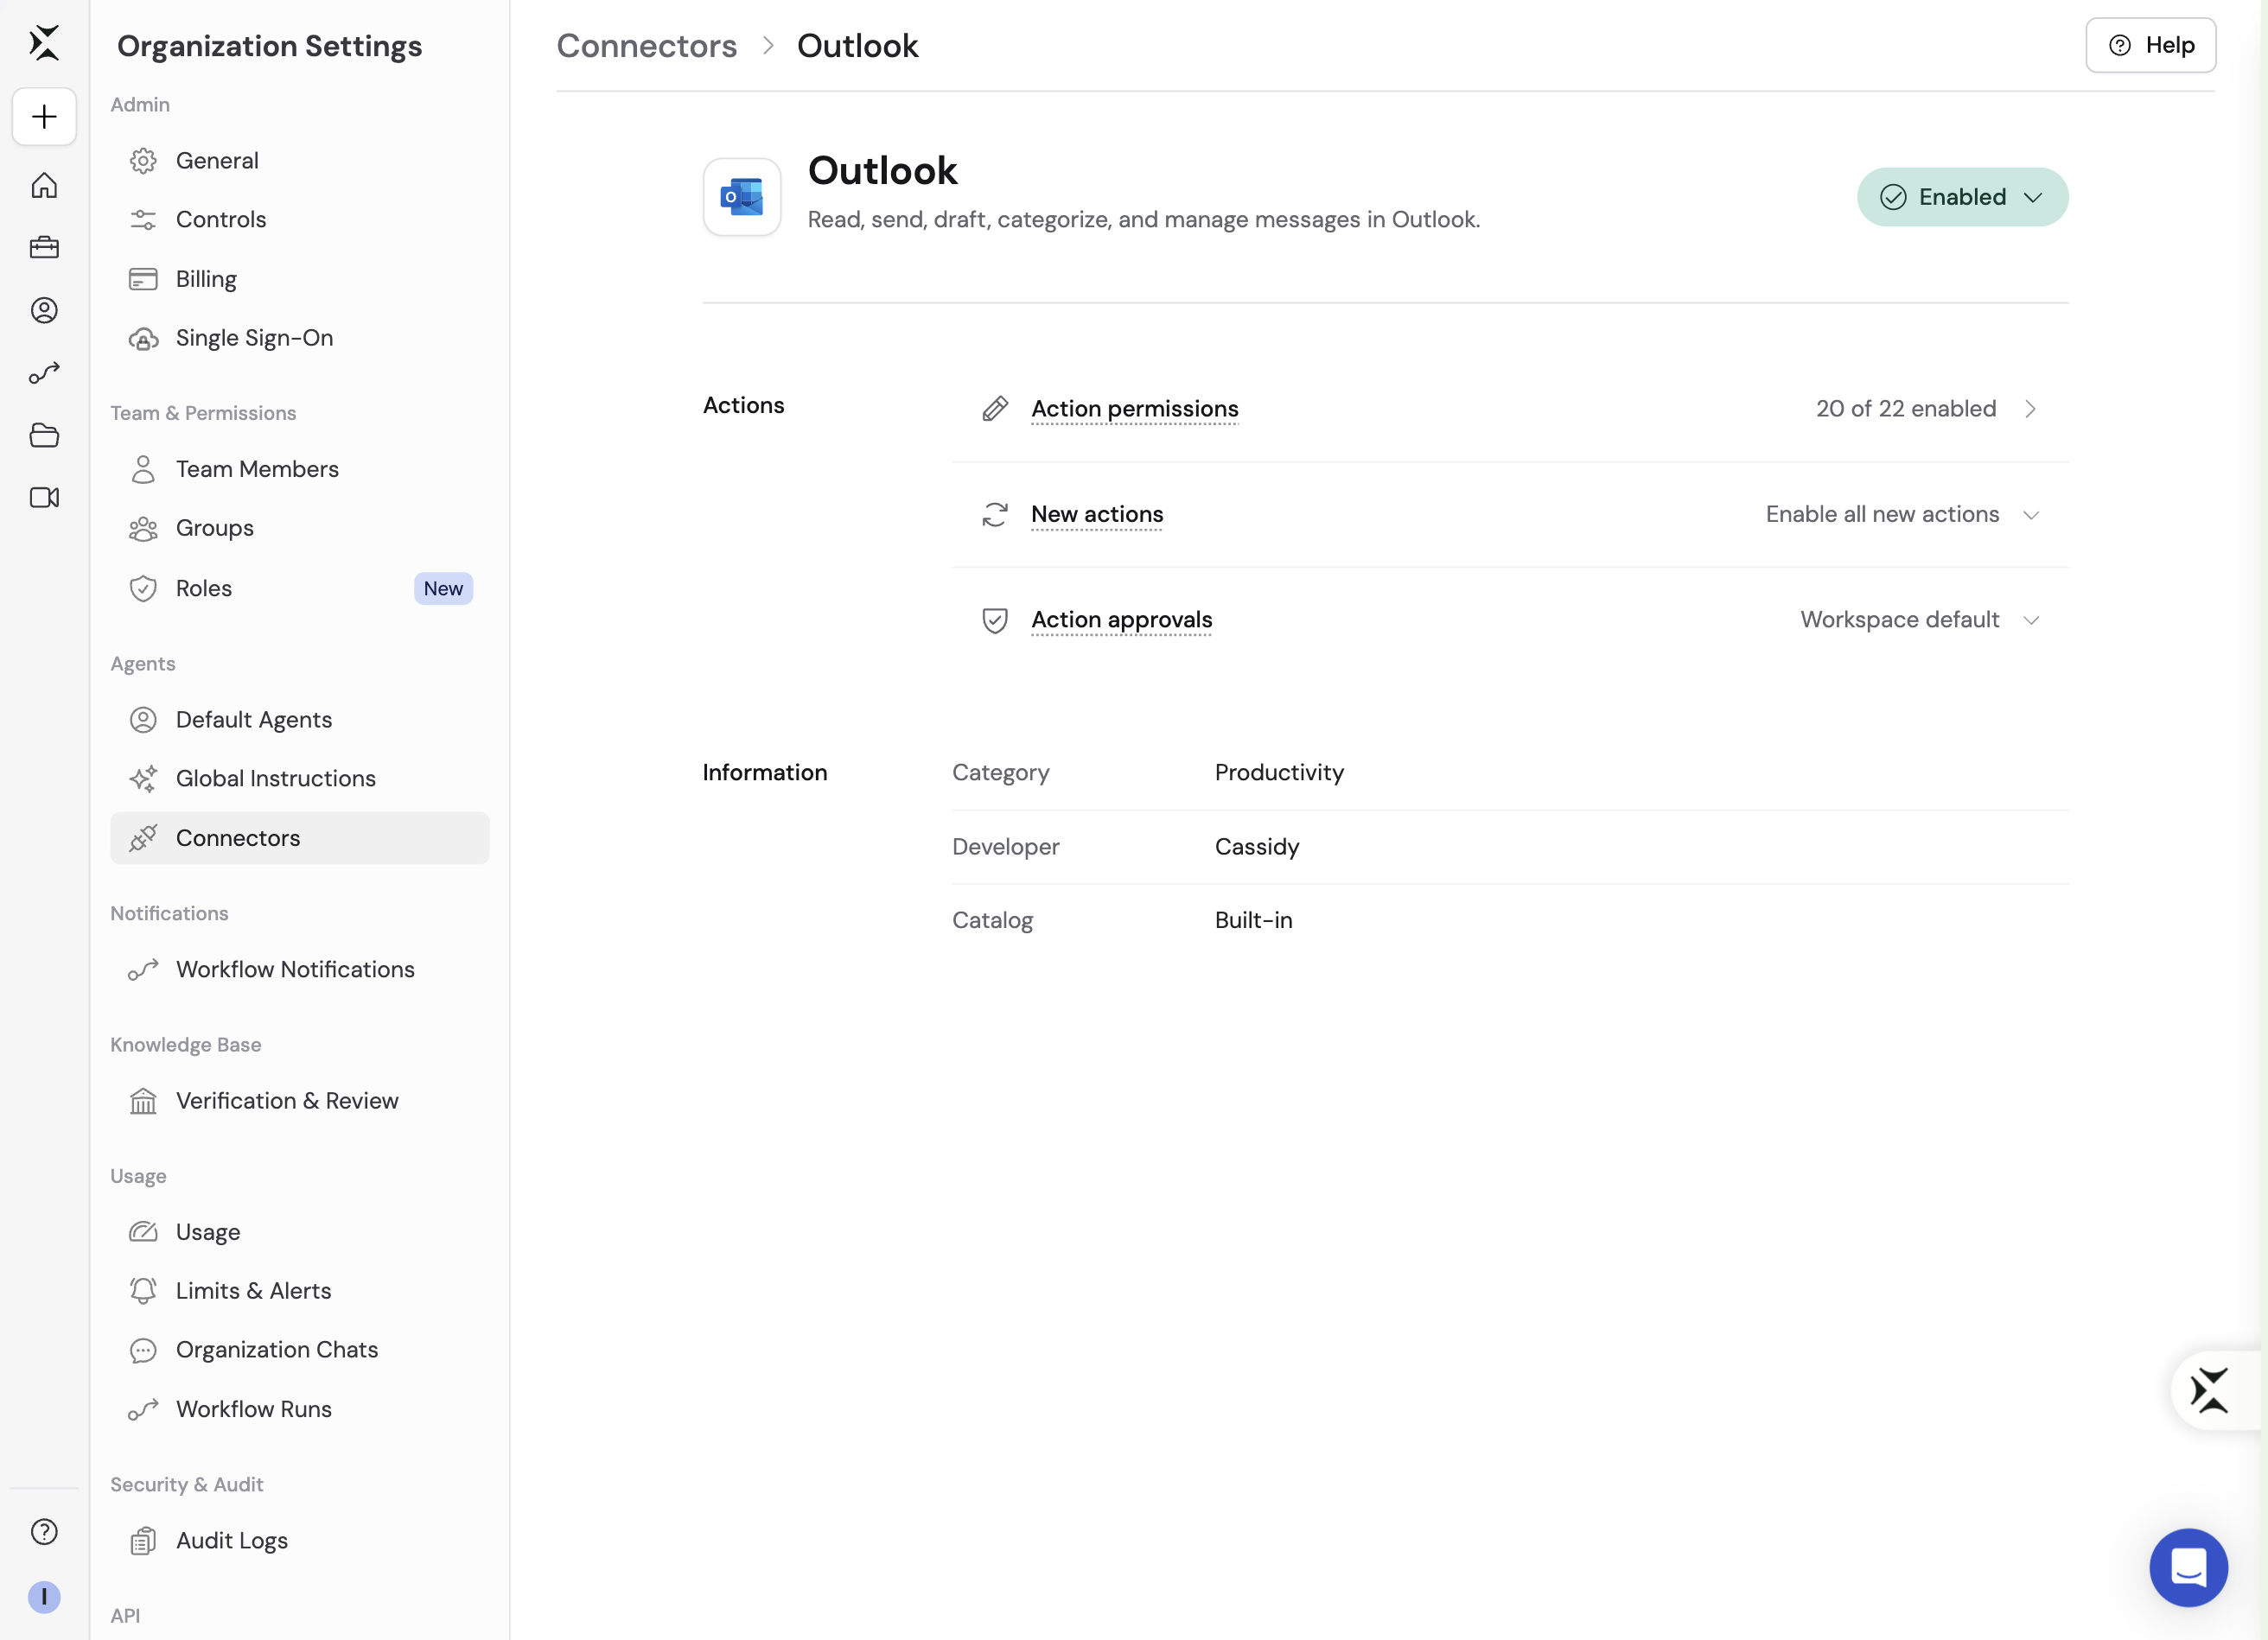Click the Outlook breadcrumb title
This screenshot has width=2268, height=1640.
(x=857, y=46)
